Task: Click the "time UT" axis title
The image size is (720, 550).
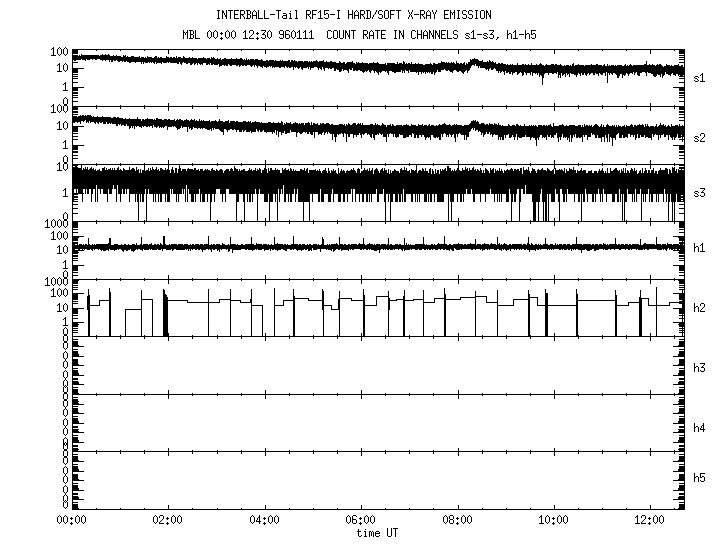Action: (x=377, y=533)
